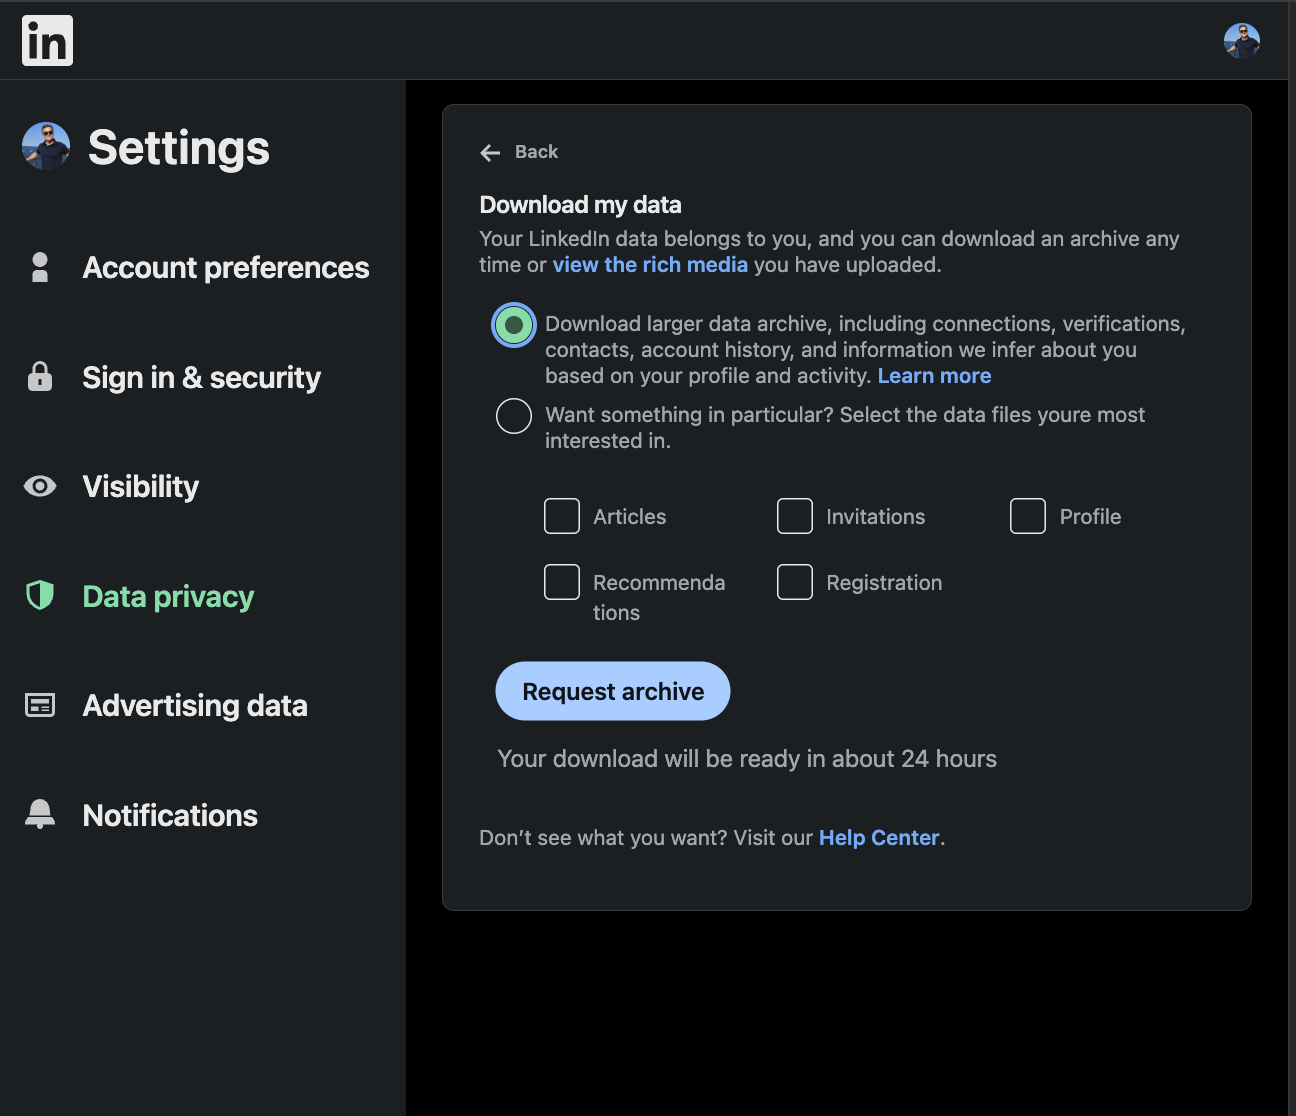Check the Invitations data file option
The height and width of the screenshot is (1116, 1296).
795,516
